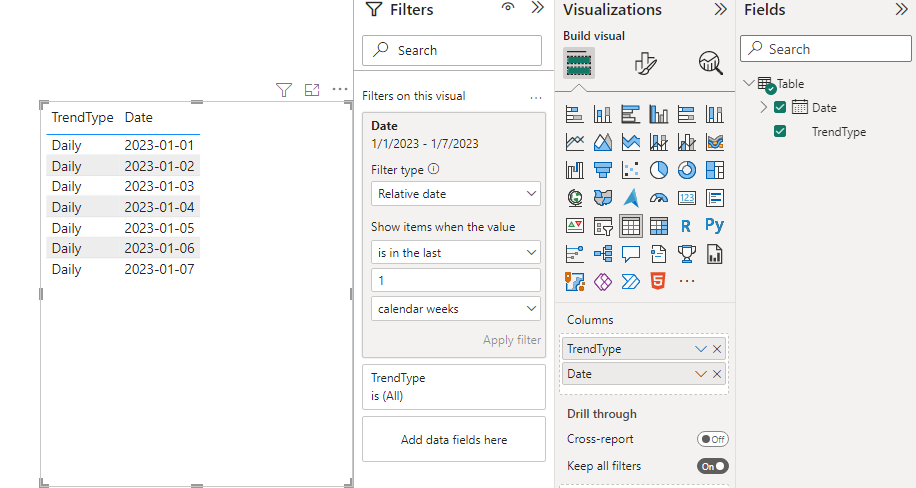Choose the area chart visual

(x=602, y=142)
